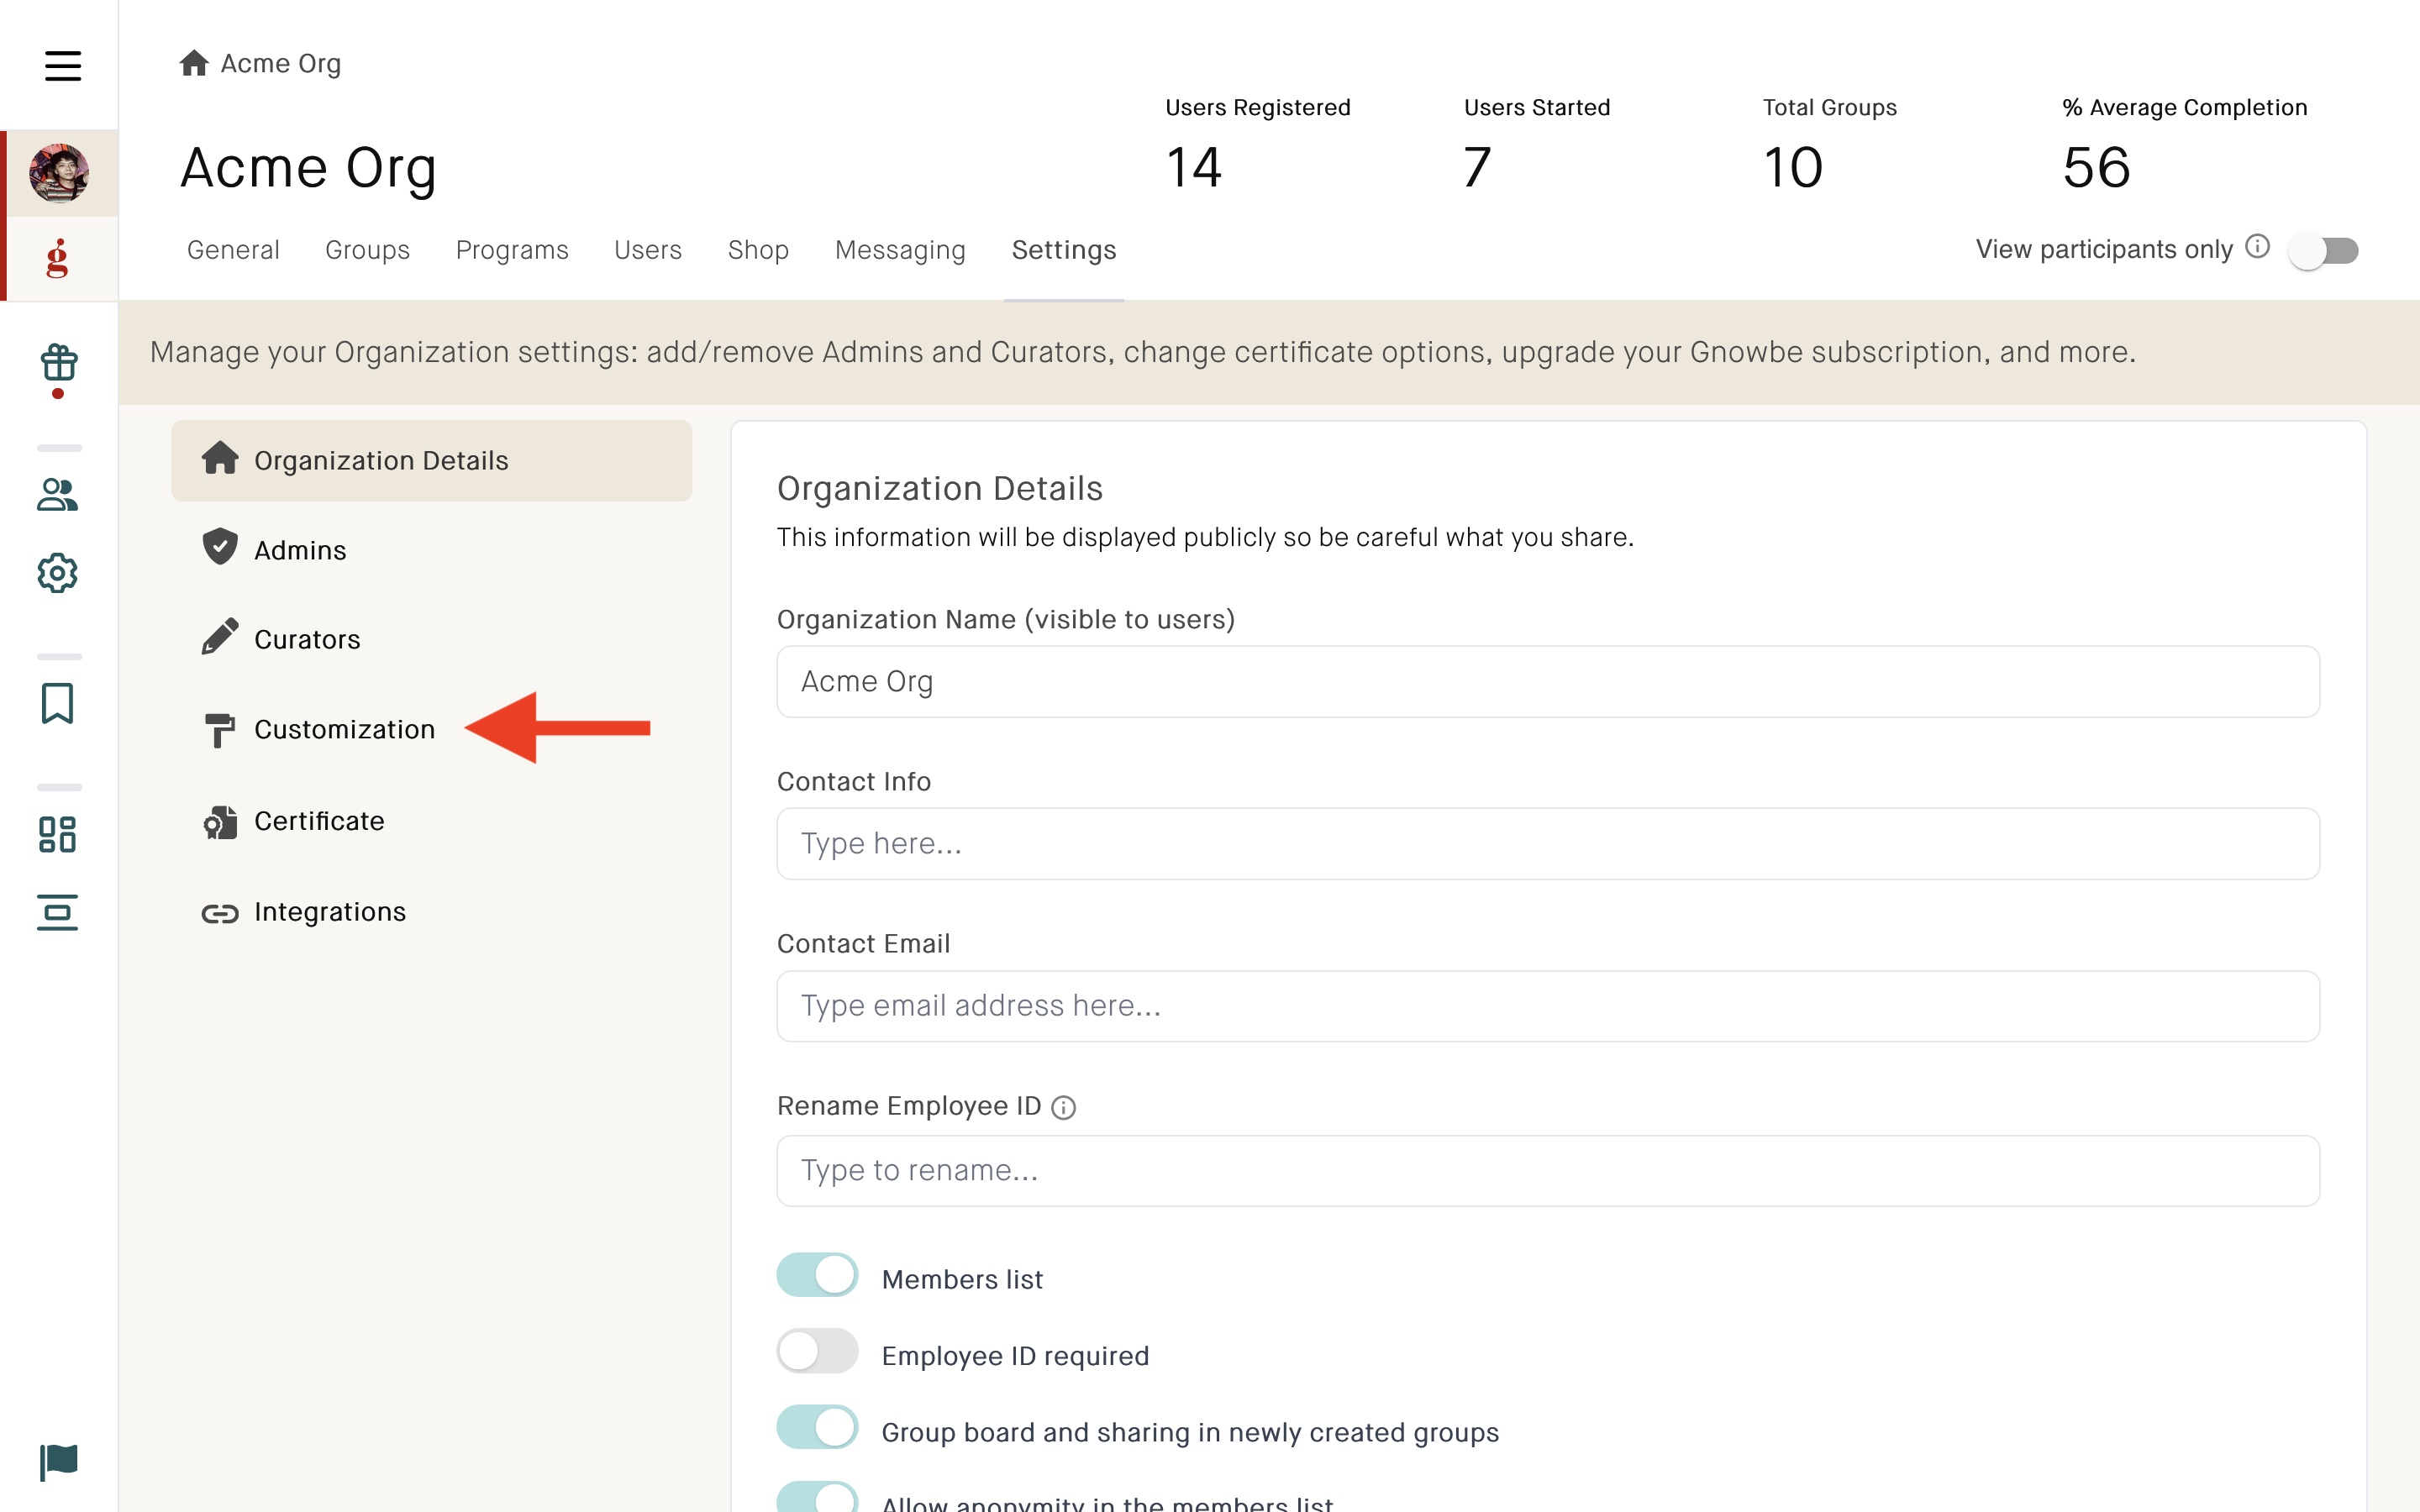
Task: Open the dashboard grid icon in sidebar
Action: click(x=58, y=834)
